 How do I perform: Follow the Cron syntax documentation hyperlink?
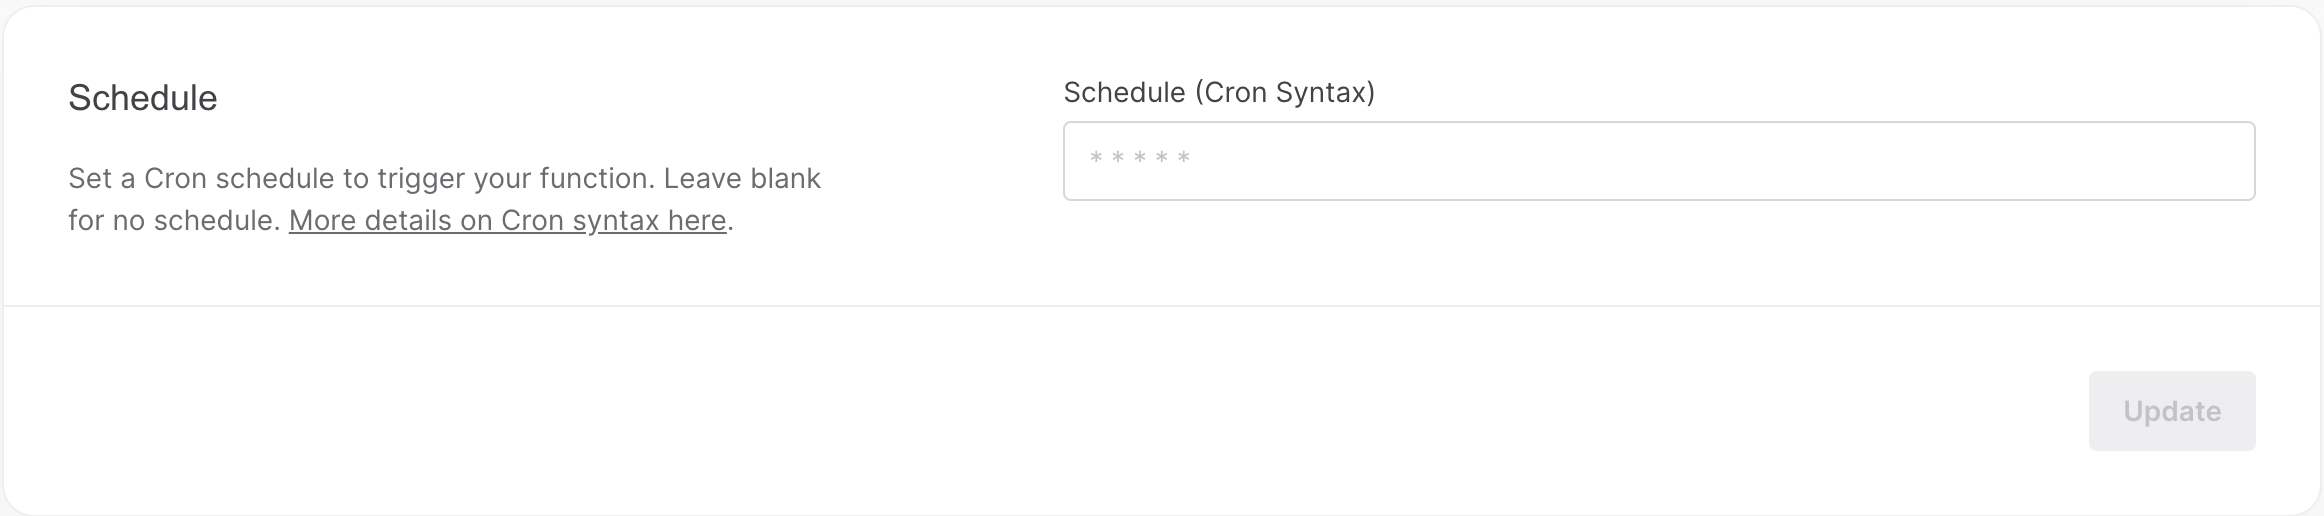pyautogui.click(x=507, y=220)
